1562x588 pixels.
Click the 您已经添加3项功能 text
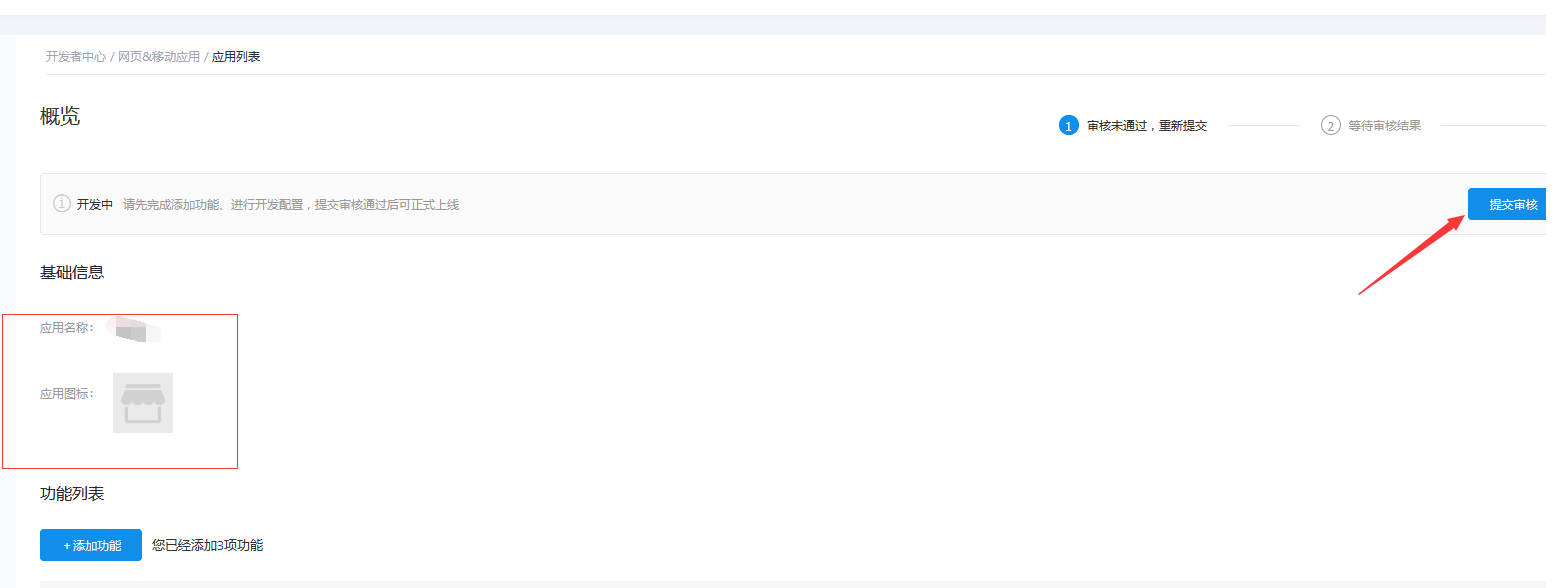pos(207,545)
